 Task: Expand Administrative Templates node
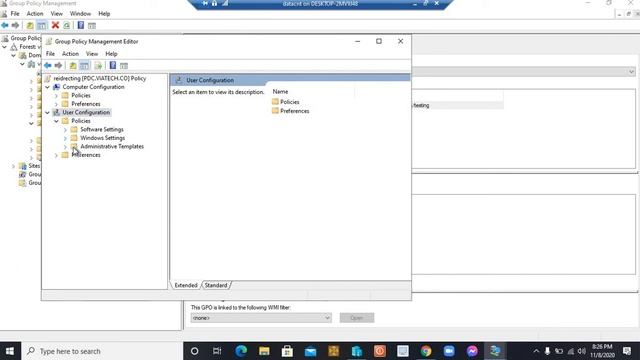(x=65, y=147)
